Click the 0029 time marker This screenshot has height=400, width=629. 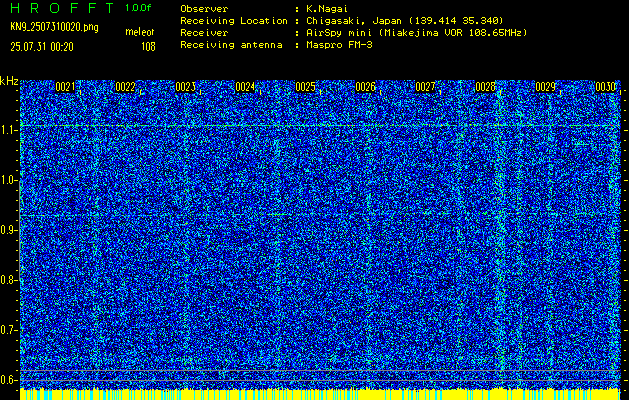(546, 87)
